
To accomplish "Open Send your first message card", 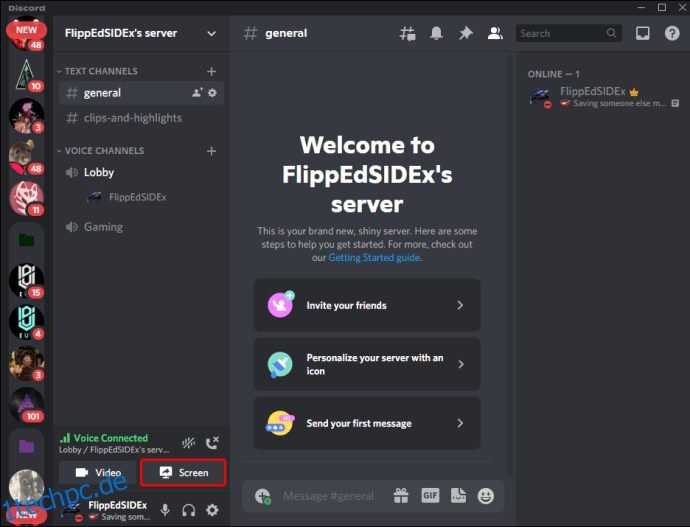I will coord(367,423).
